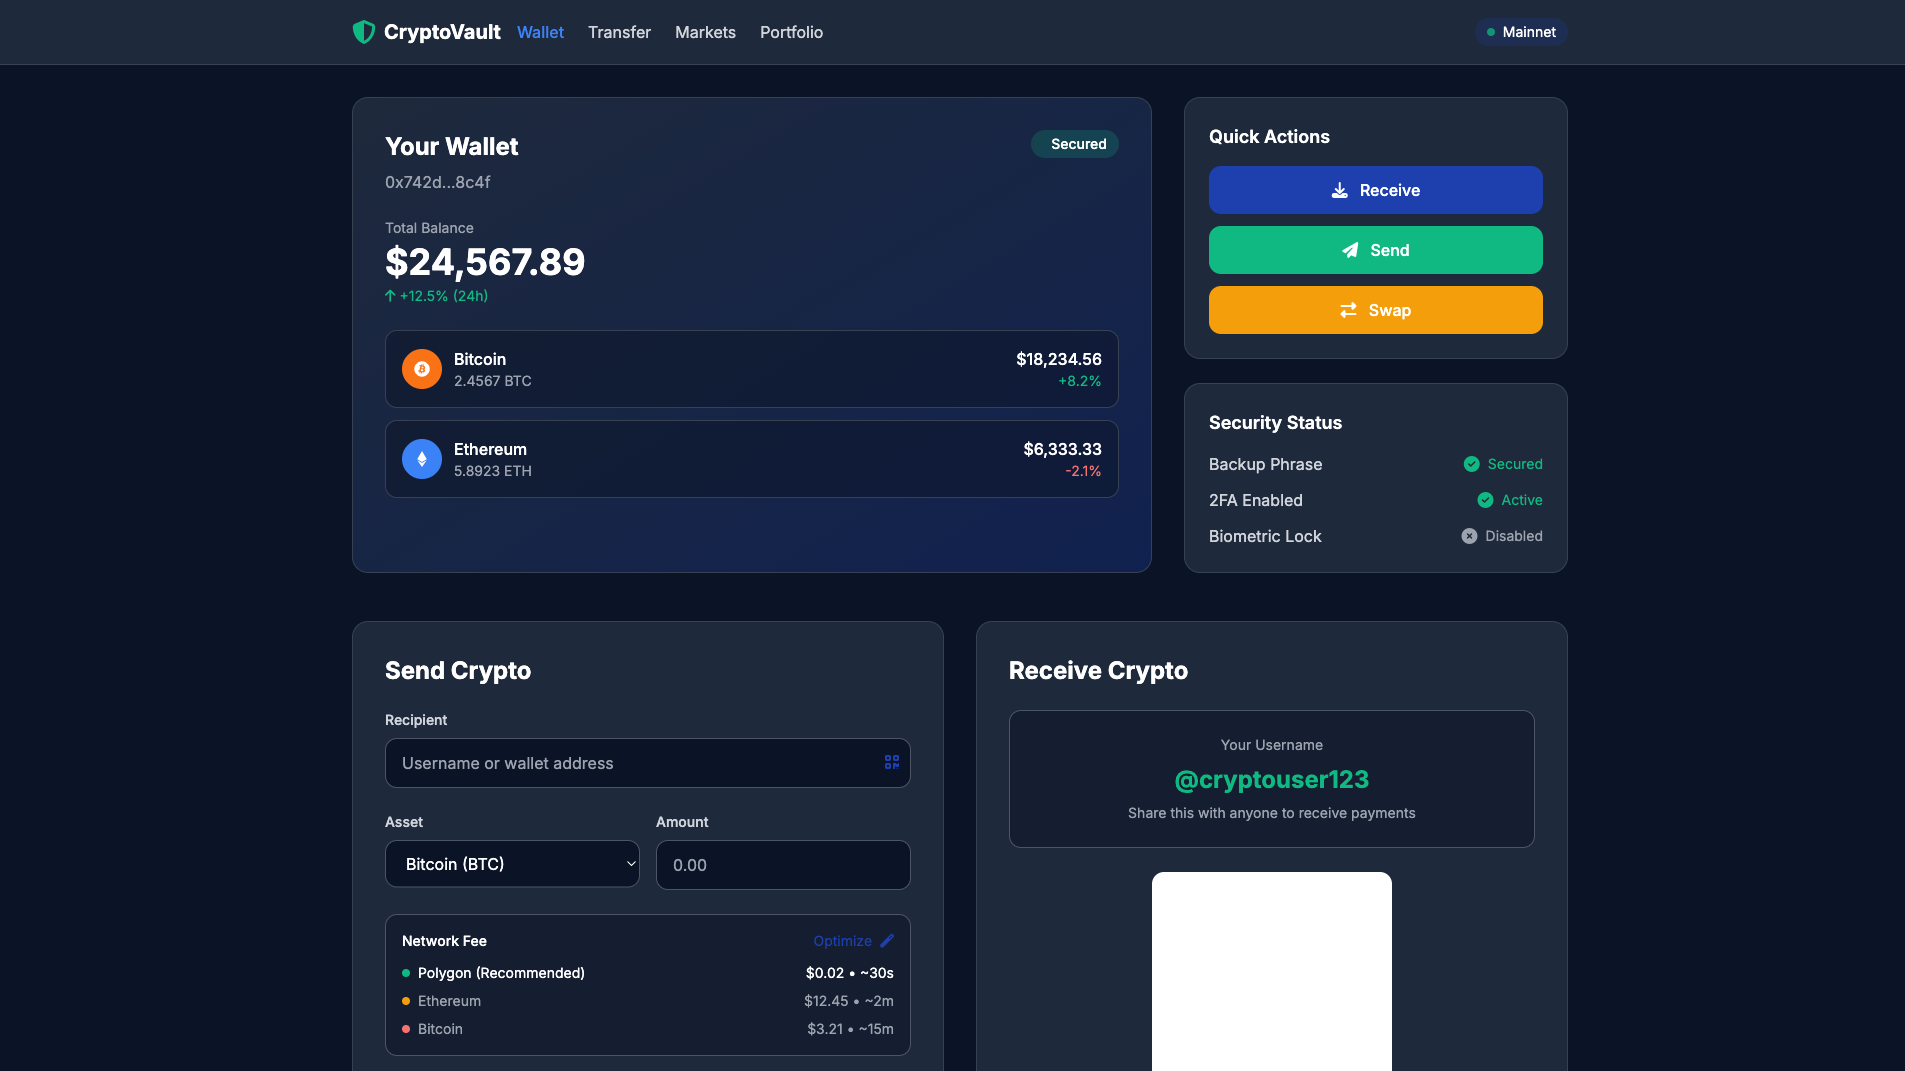Click the paper plane icon on Send button

1349,250
